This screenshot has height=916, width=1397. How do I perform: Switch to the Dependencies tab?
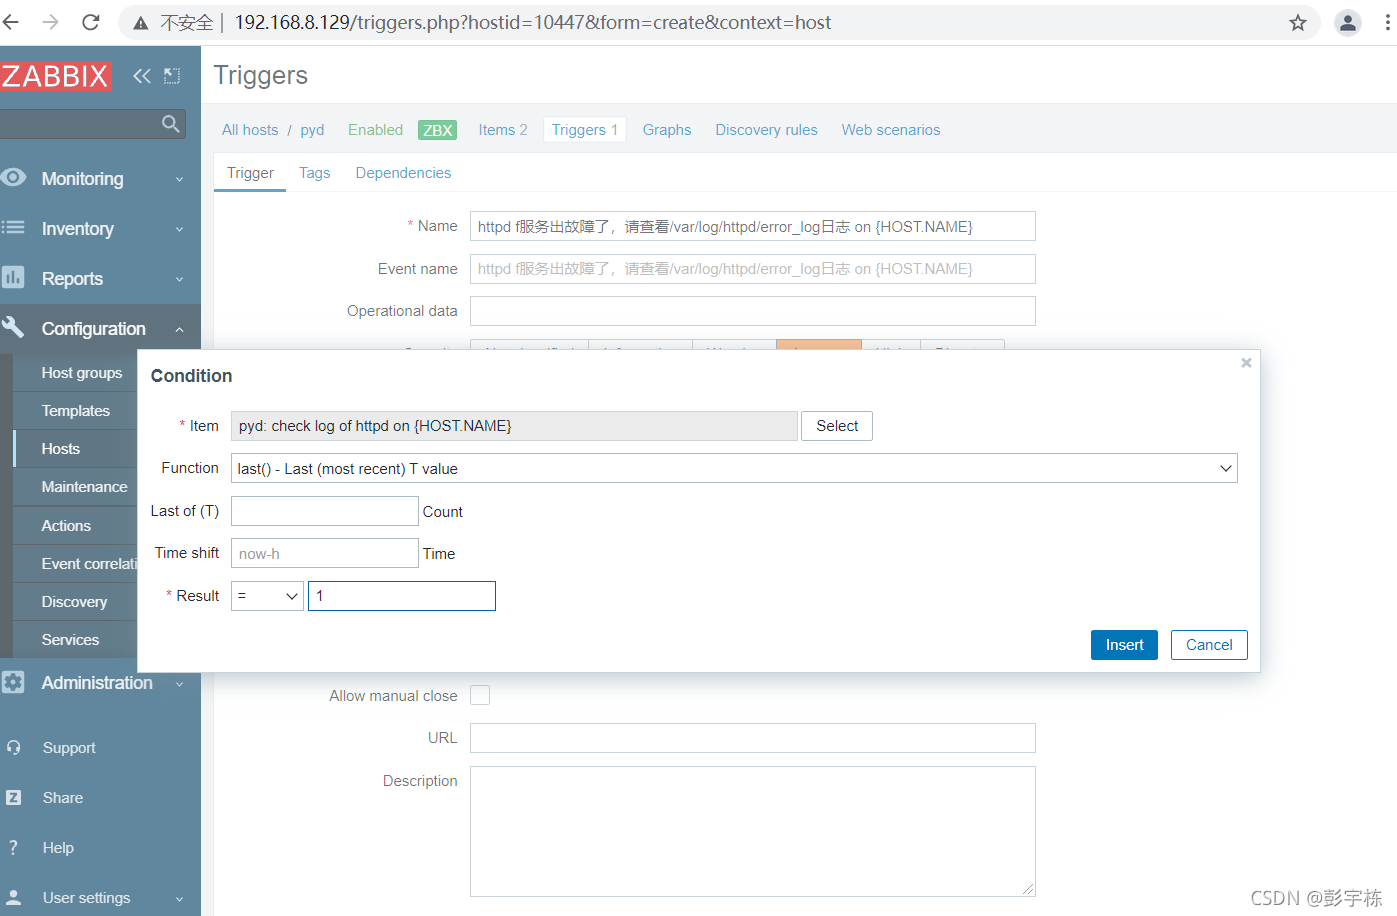(403, 173)
